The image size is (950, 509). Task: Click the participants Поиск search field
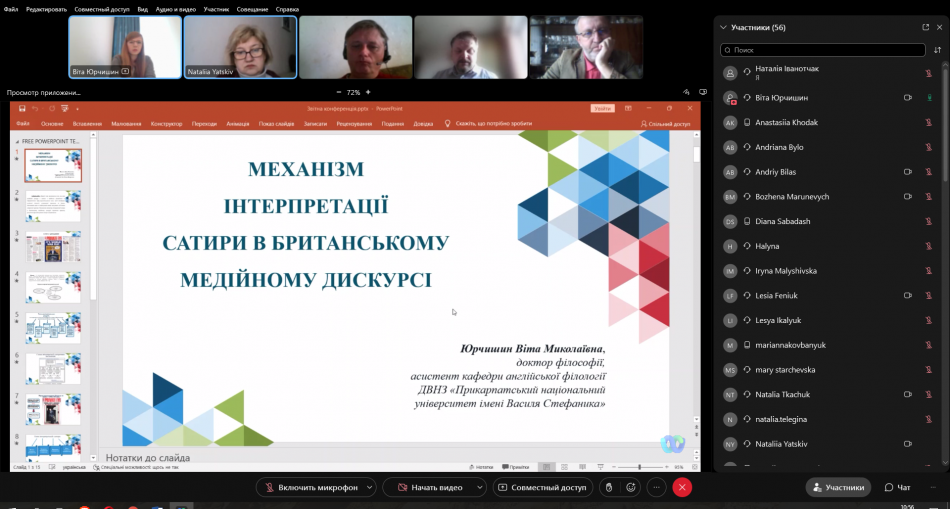point(820,49)
